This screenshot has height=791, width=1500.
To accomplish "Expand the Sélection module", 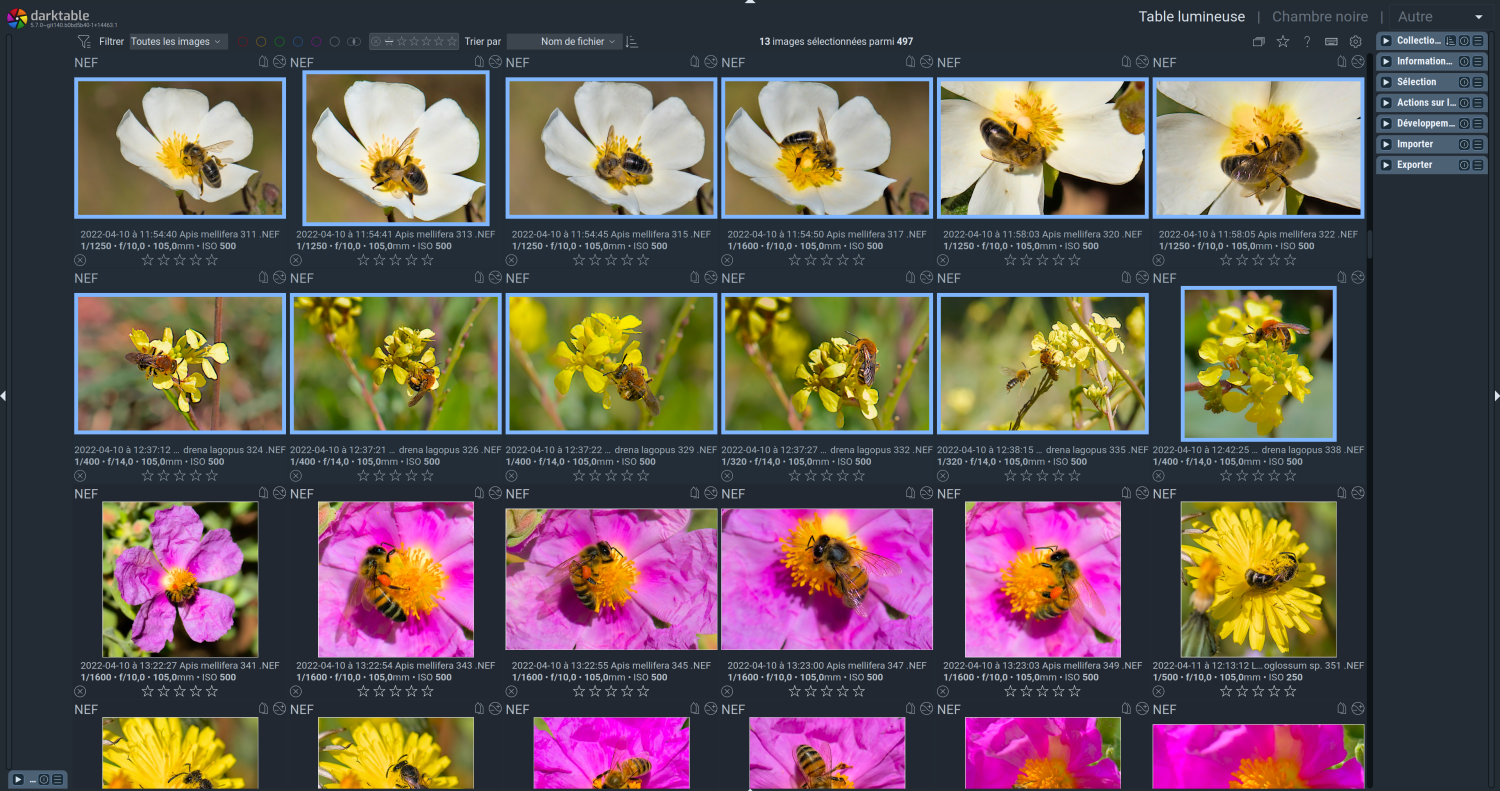I will (x=1386, y=82).
